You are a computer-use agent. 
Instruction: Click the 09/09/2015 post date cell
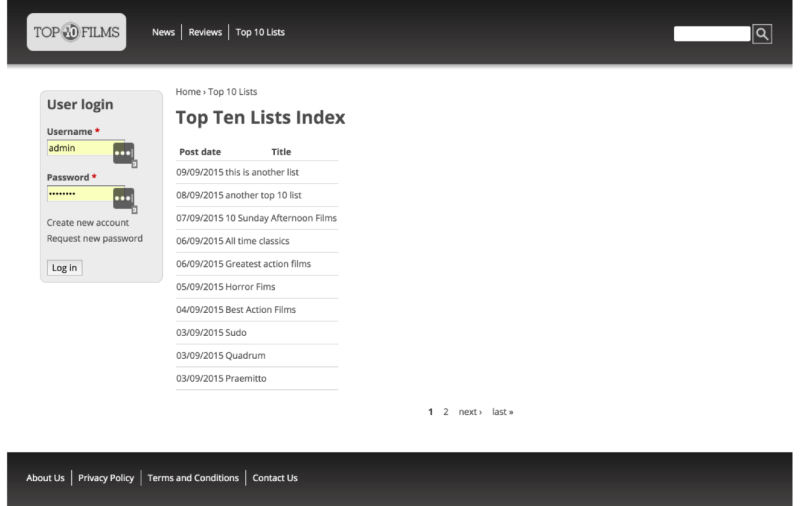[x=200, y=172]
